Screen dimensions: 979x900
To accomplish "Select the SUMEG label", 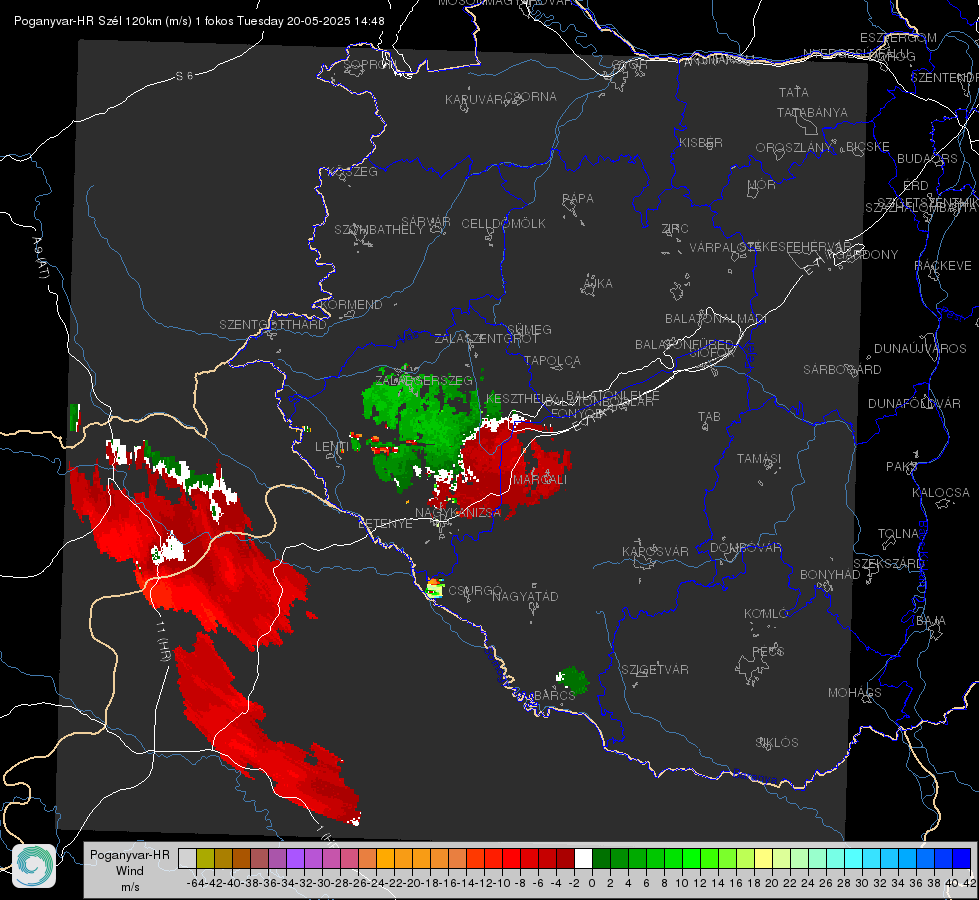I will coord(529,330).
